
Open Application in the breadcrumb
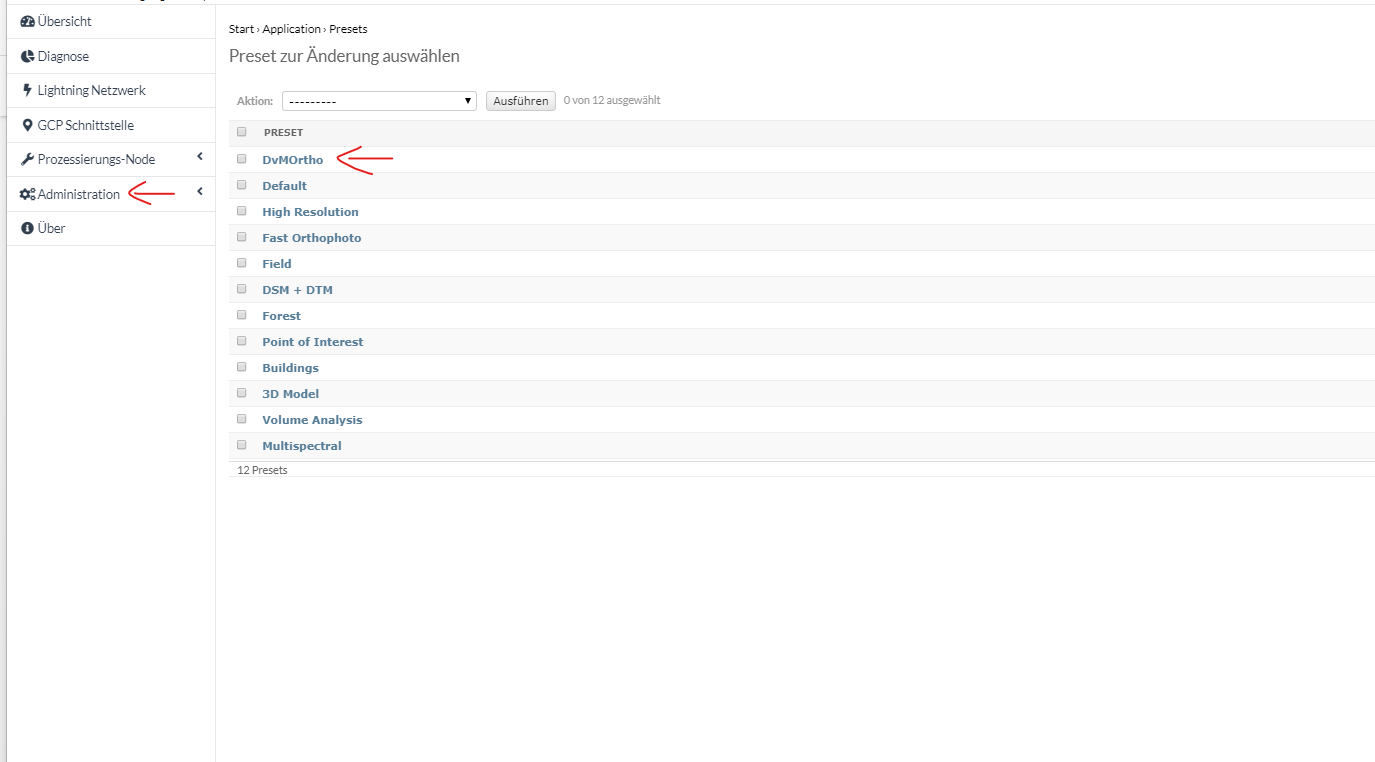(x=291, y=29)
